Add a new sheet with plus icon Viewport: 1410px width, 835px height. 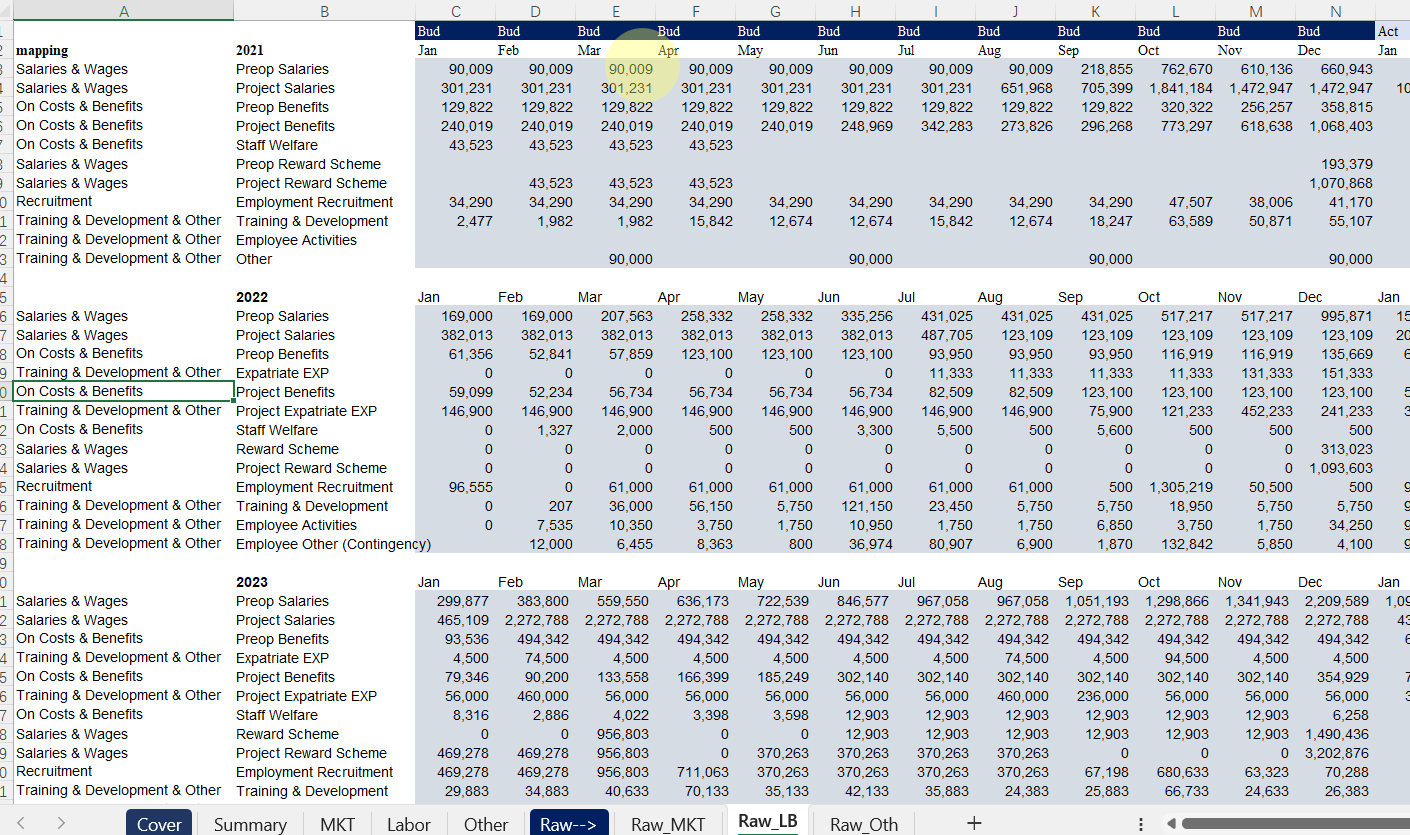click(973, 823)
